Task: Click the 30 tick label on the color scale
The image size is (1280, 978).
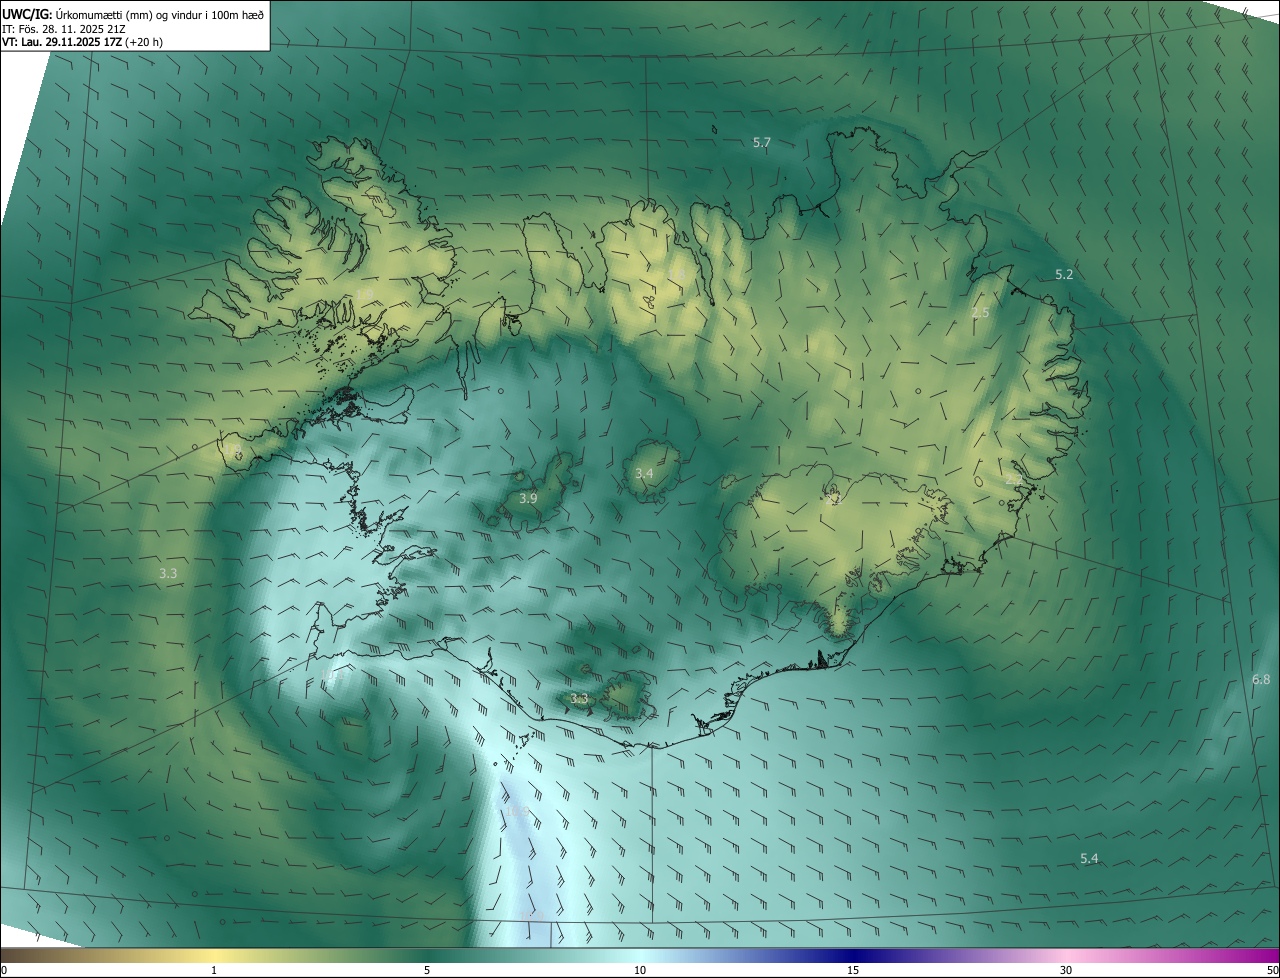Action: [x=1066, y=970]
